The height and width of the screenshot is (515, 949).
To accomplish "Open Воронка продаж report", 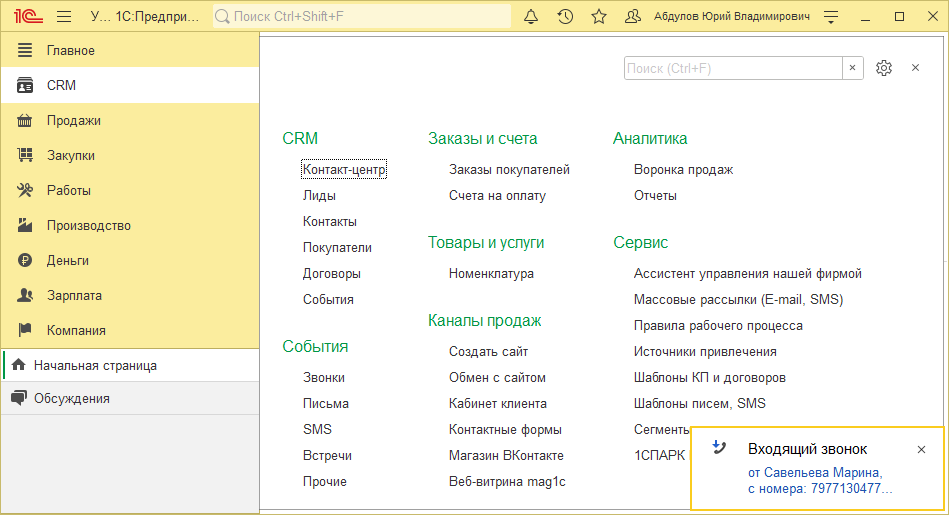I will [x=683, y=169].
